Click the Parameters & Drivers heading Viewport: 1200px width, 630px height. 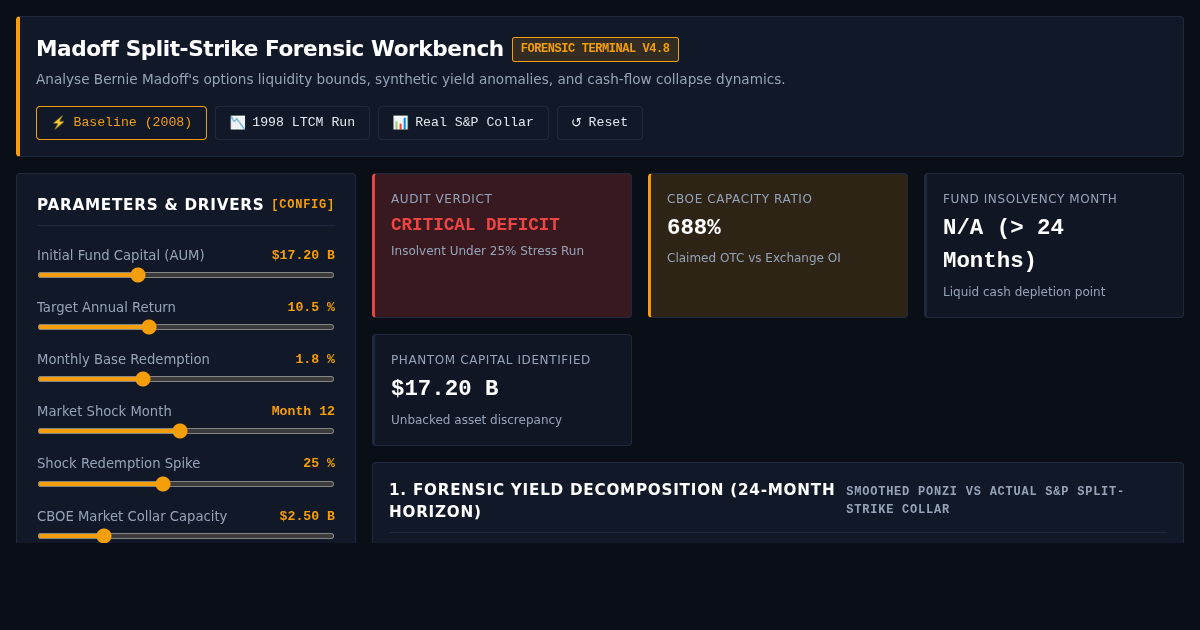click(x=150, y=204)
